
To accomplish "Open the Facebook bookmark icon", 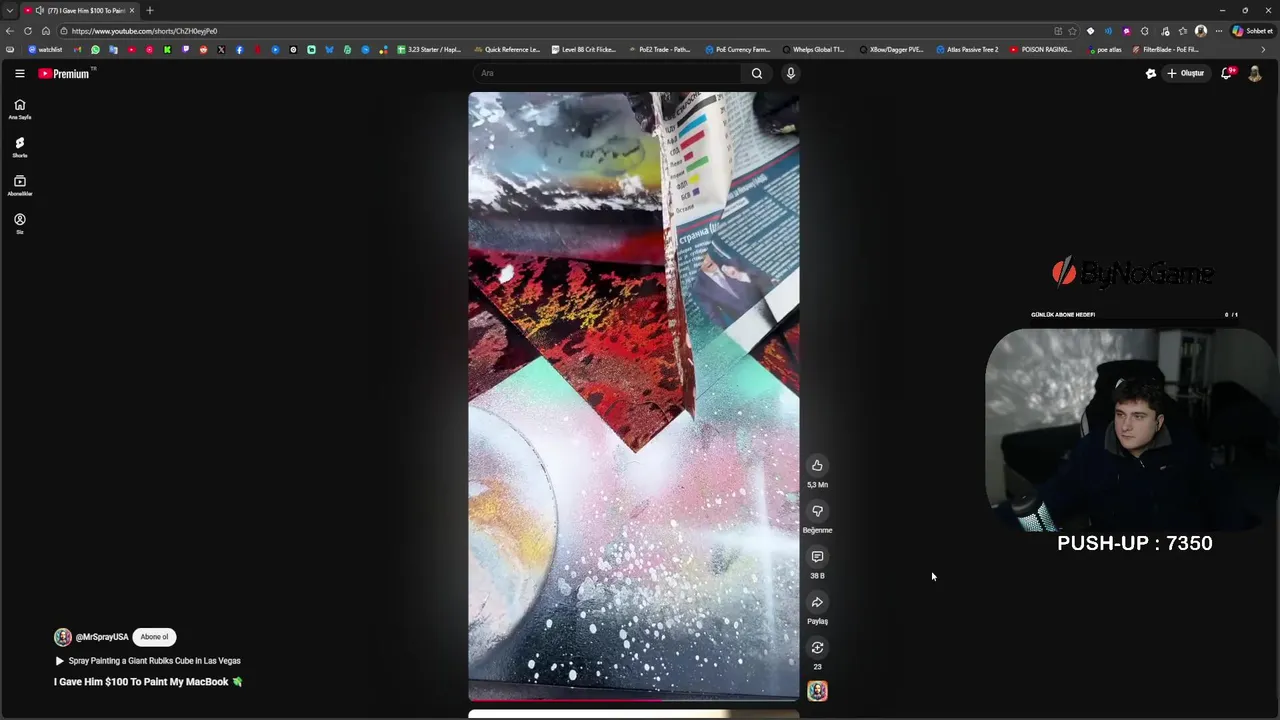I will [239, 49].
